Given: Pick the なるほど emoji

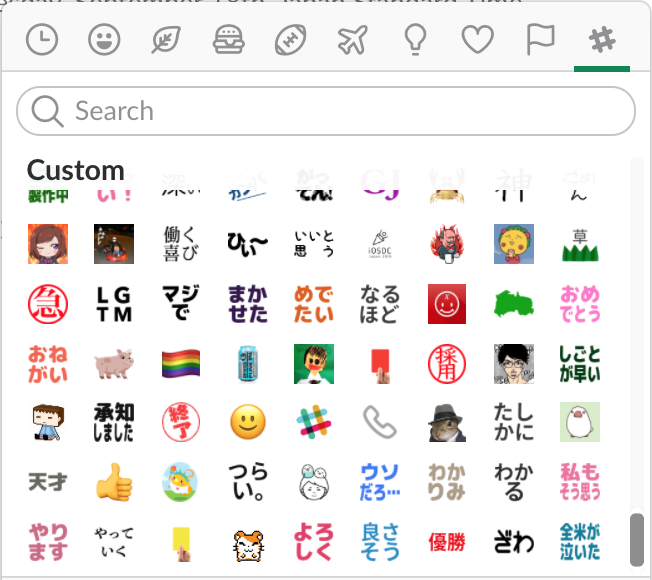Looking at the screenshot, I should pos(380,304).
